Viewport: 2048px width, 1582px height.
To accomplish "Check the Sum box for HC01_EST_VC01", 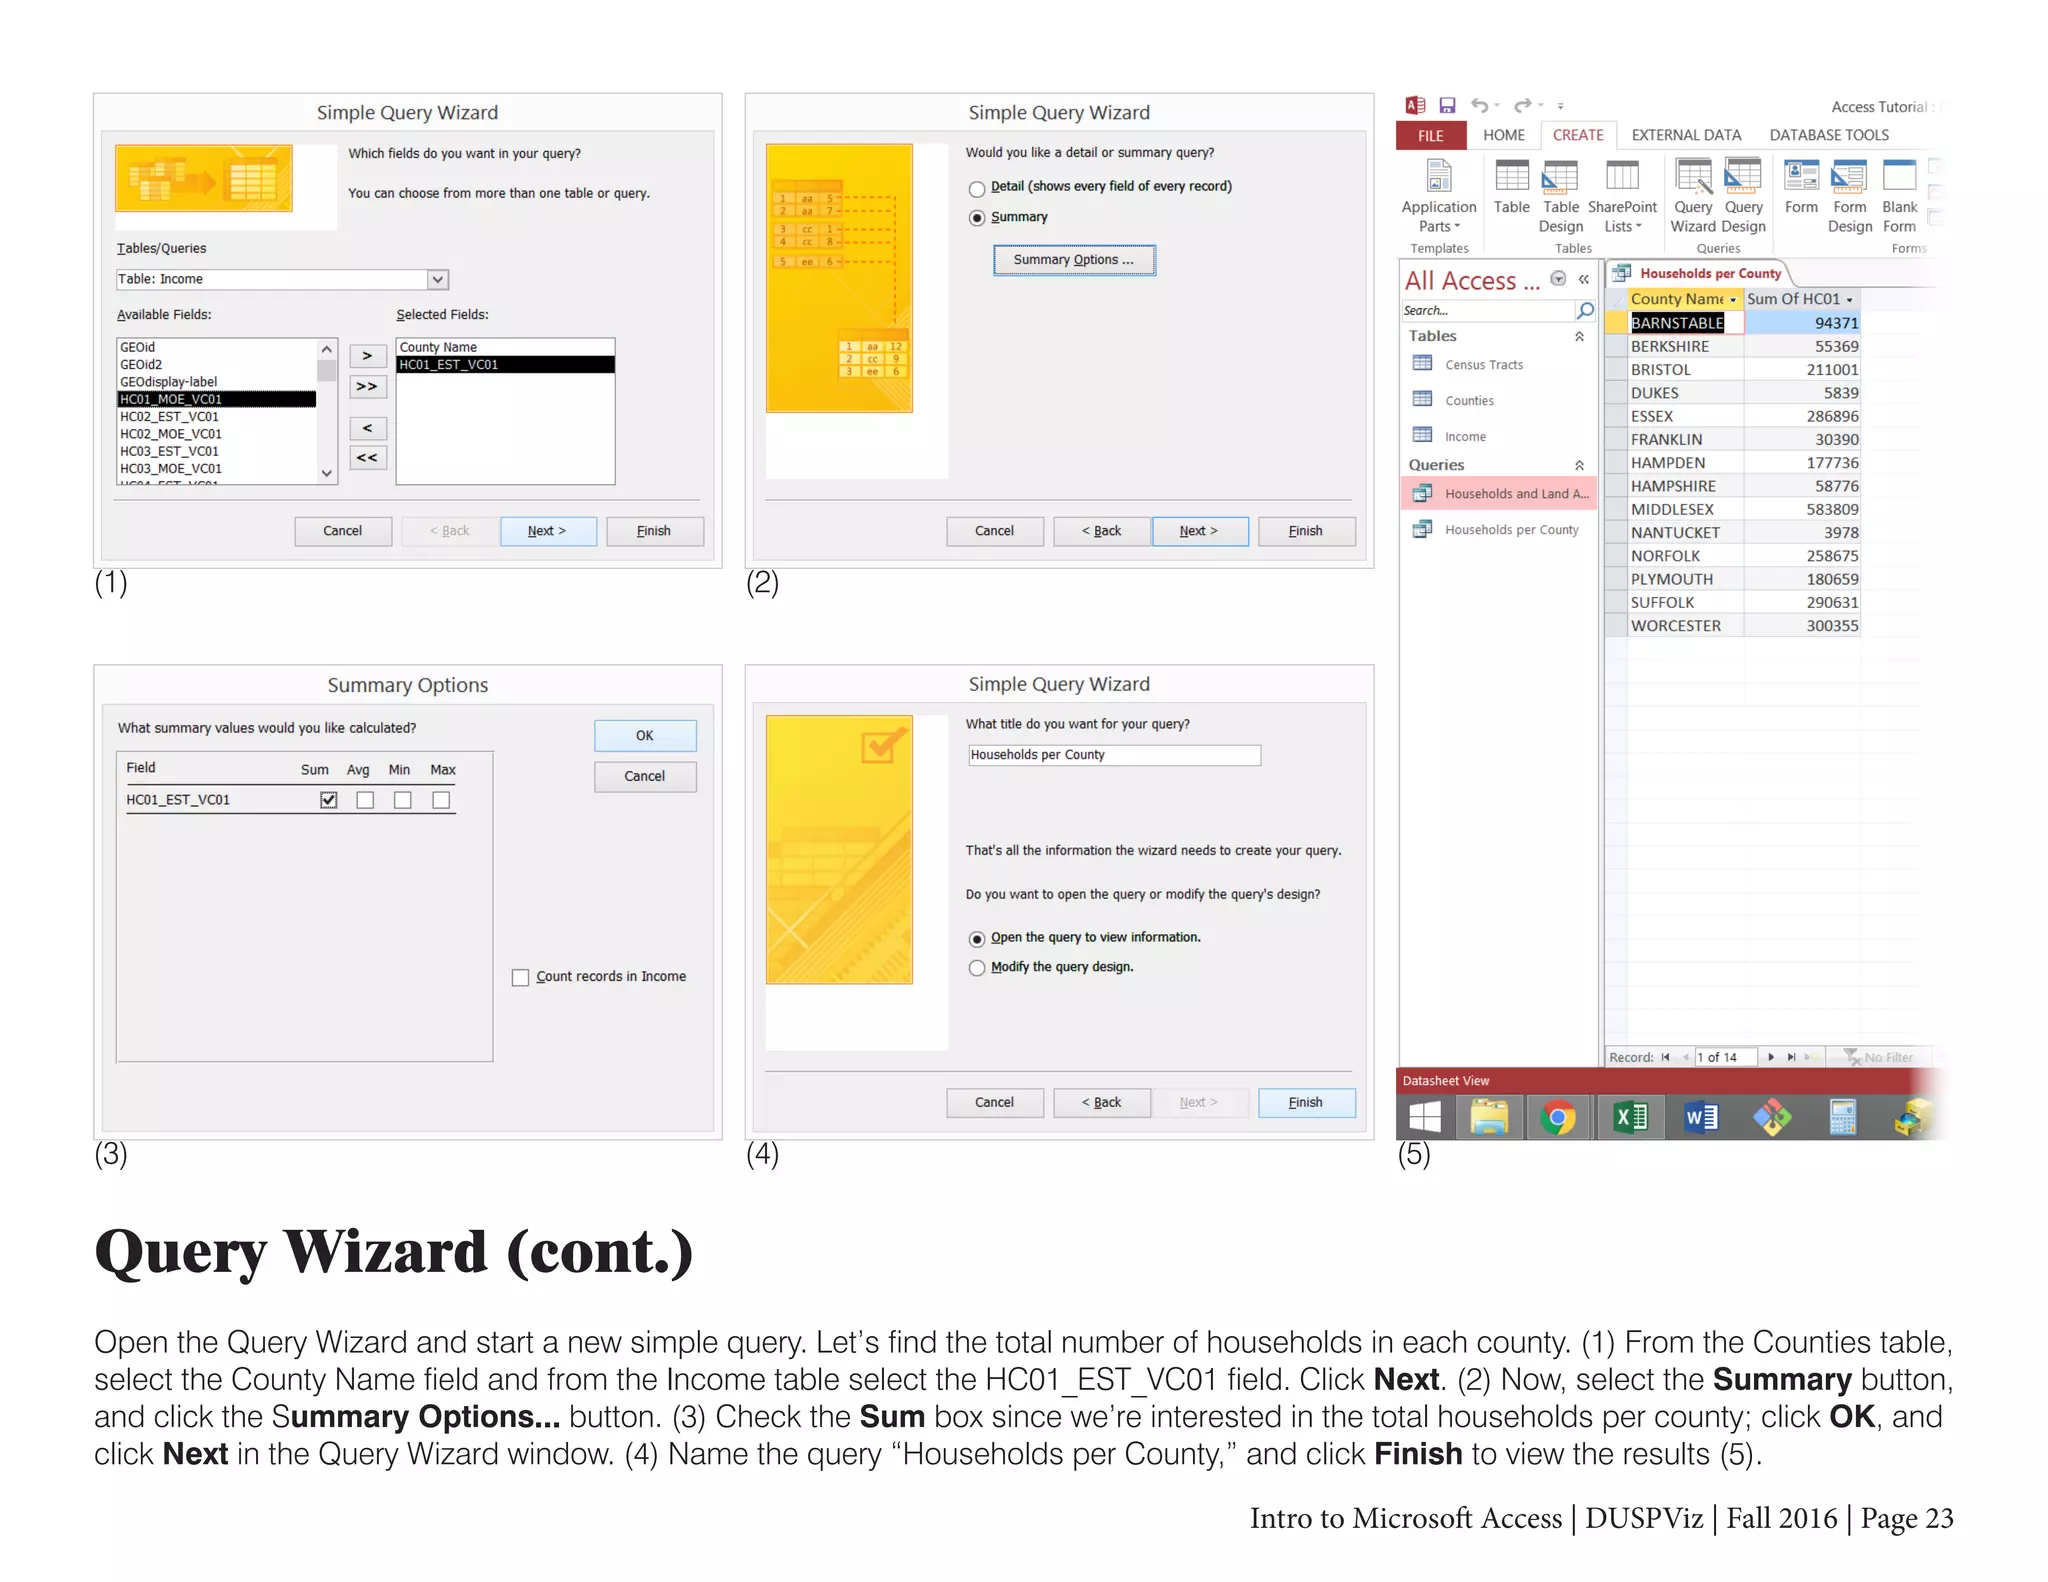I will coord(328,800).
